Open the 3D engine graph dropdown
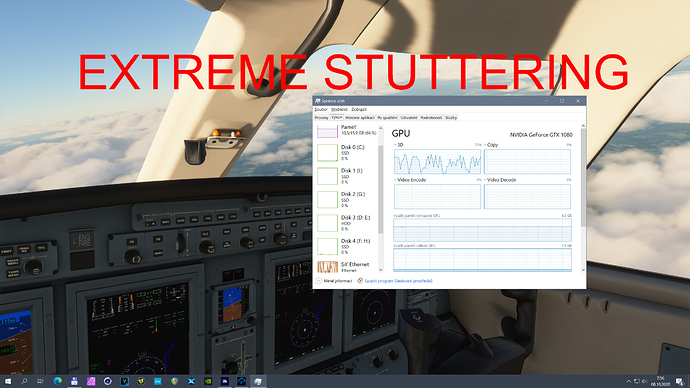Viewport: 690px width, 388px height. pyautogui.click(x=398, y=145)
